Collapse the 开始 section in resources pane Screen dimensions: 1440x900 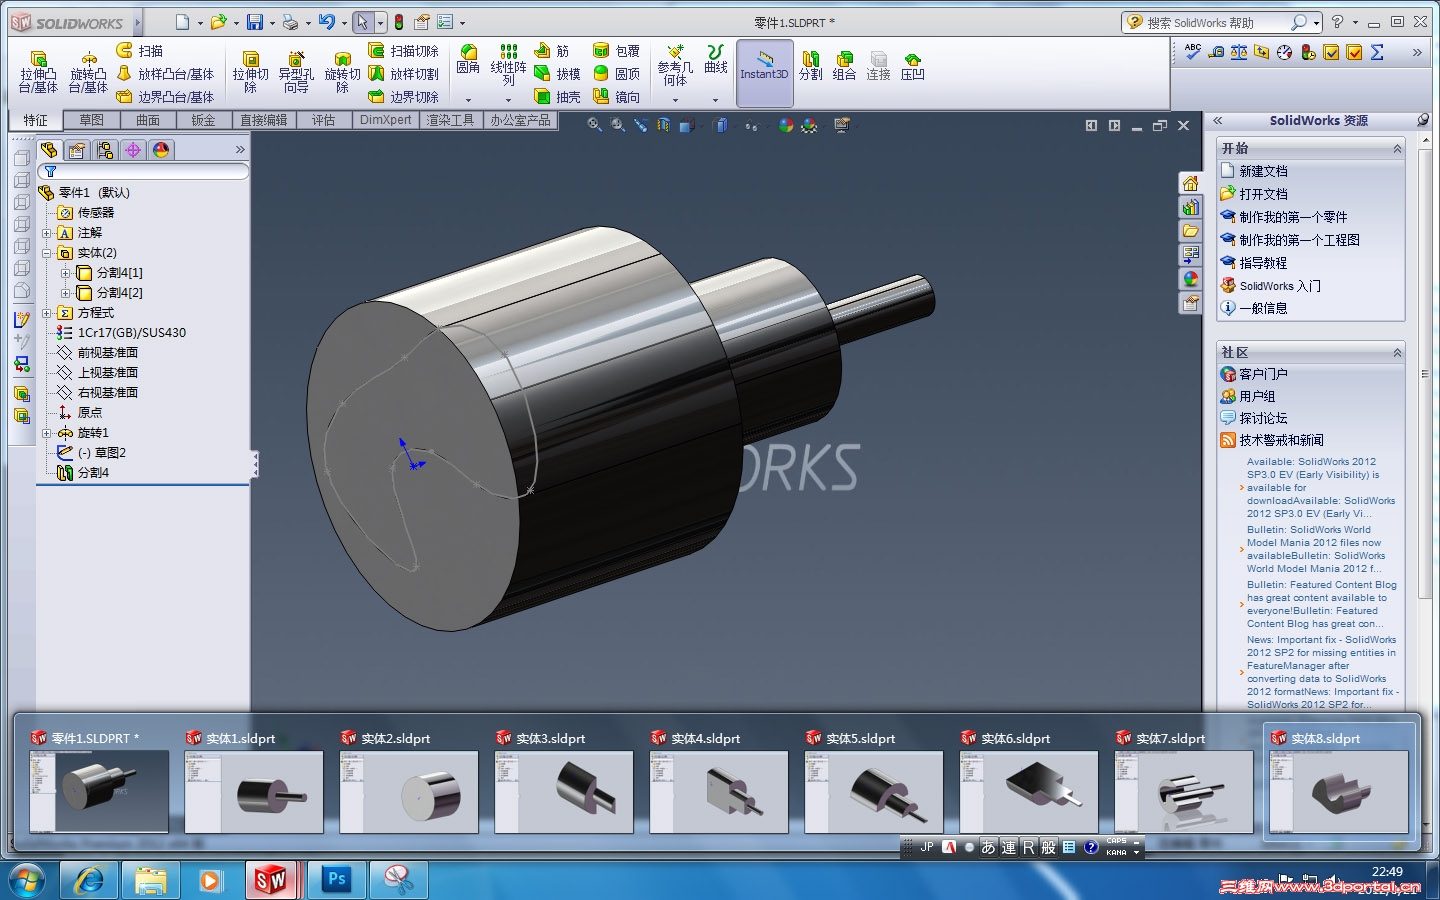(1397, 149)
